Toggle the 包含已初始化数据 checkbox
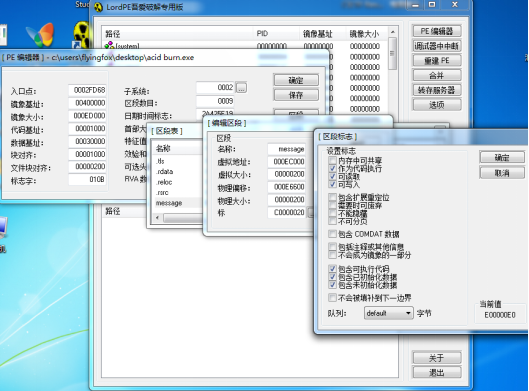The height and width of the screenshot is (391, 529). coord(332,277)
